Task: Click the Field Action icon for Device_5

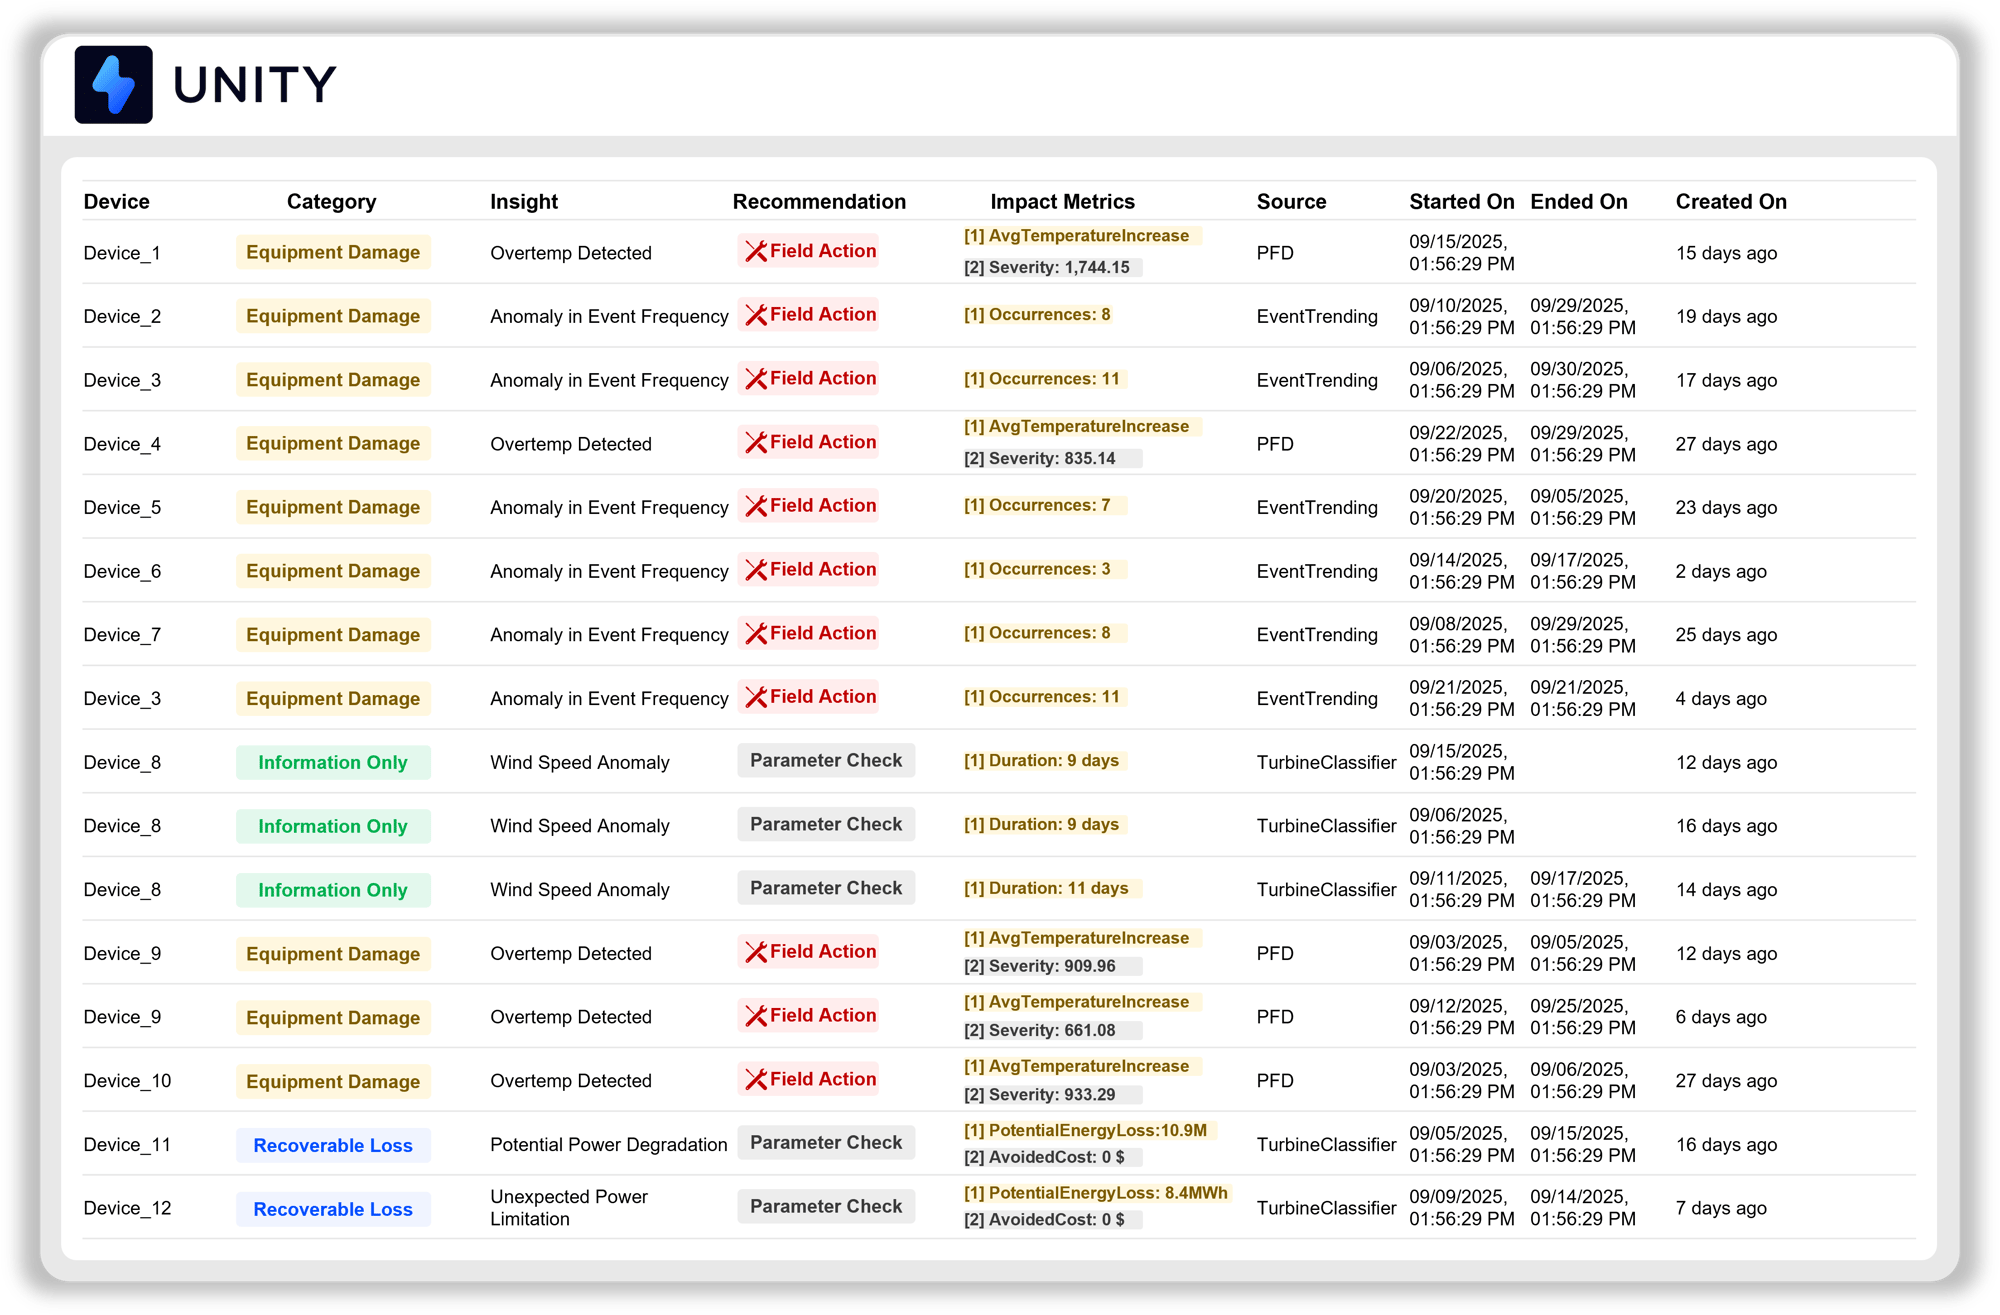Action: pyautogui.click(x=758, y=506)
